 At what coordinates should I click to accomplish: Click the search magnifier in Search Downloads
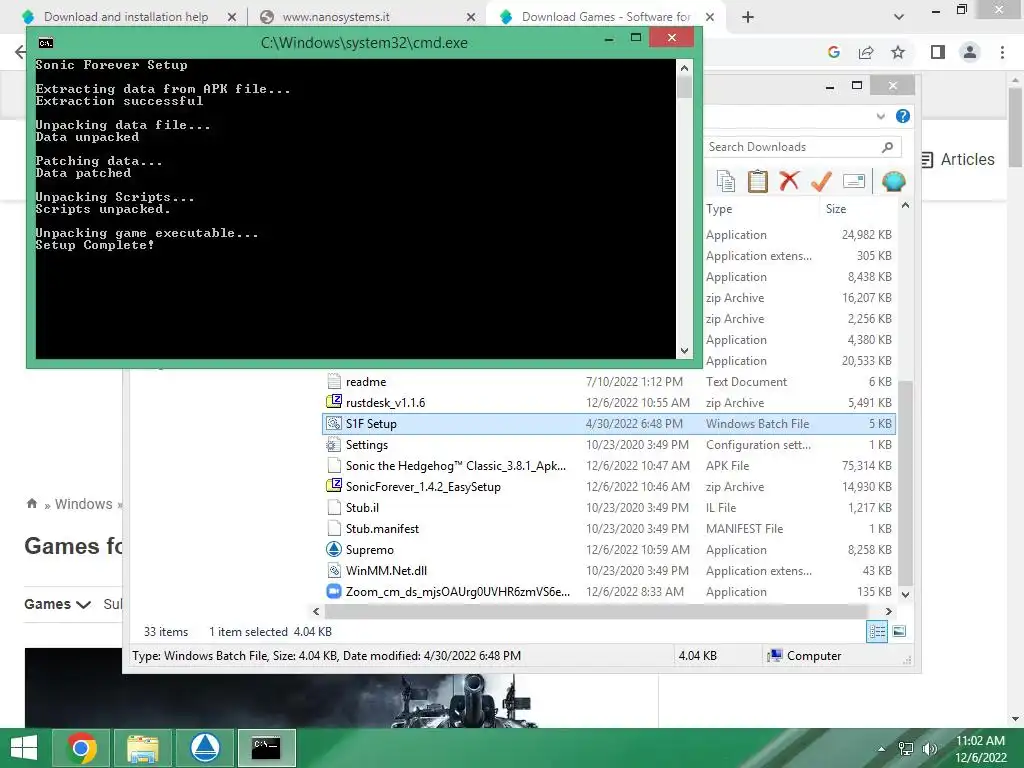point(887,147)
